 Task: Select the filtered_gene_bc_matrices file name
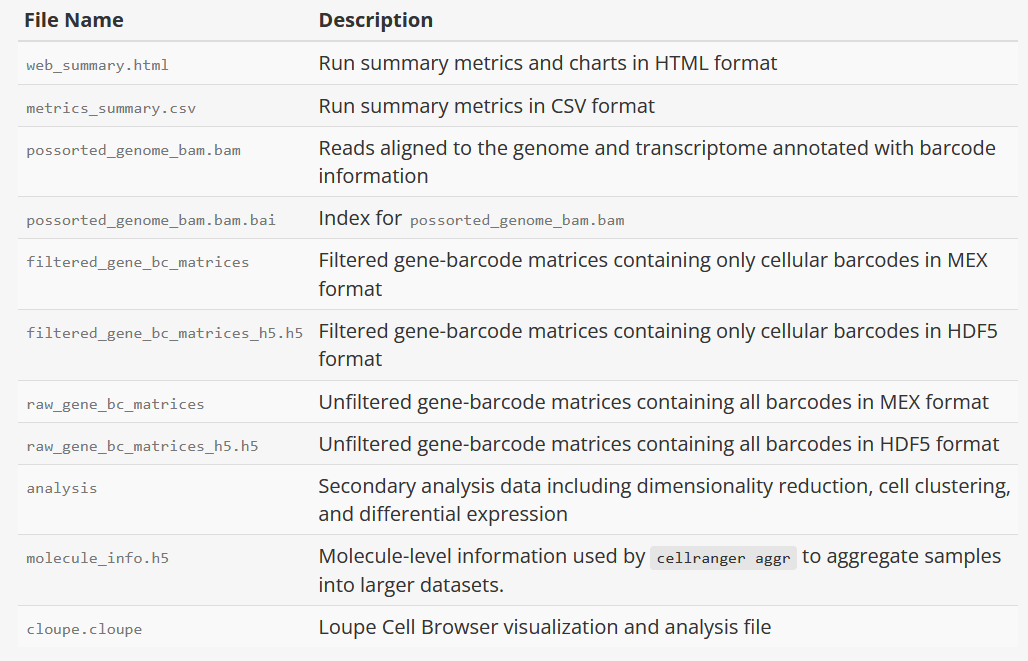click(137, 262)
